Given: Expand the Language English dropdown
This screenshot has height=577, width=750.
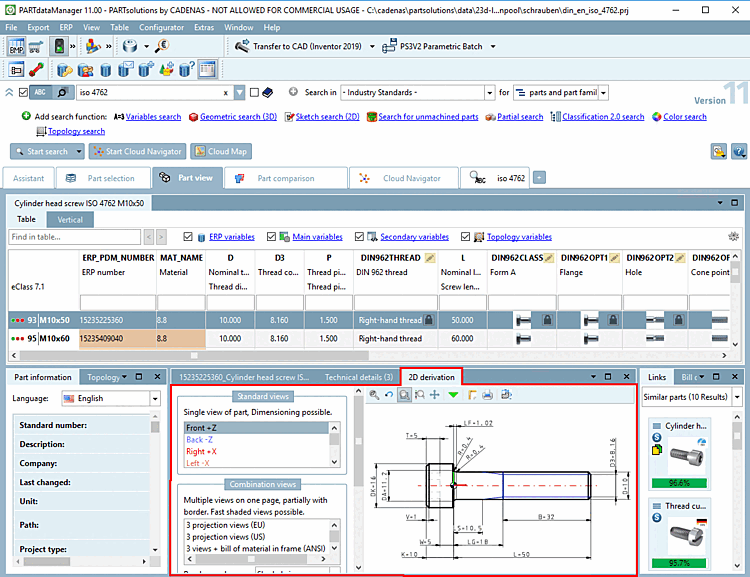Looking at the screenshot, I should click(x=155, y=399).
